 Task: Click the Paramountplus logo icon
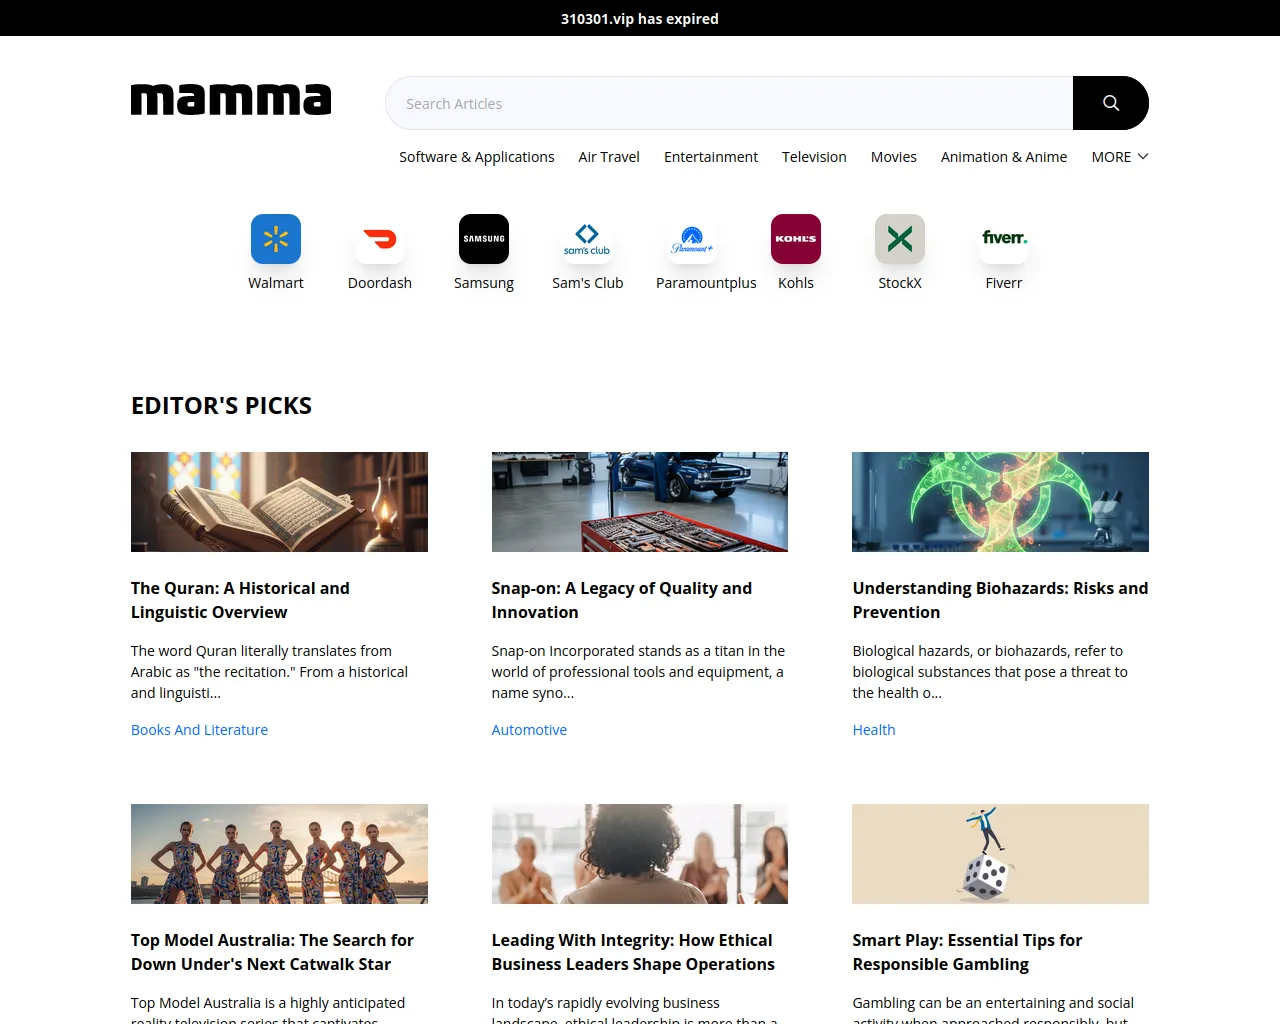click(692, 239)
